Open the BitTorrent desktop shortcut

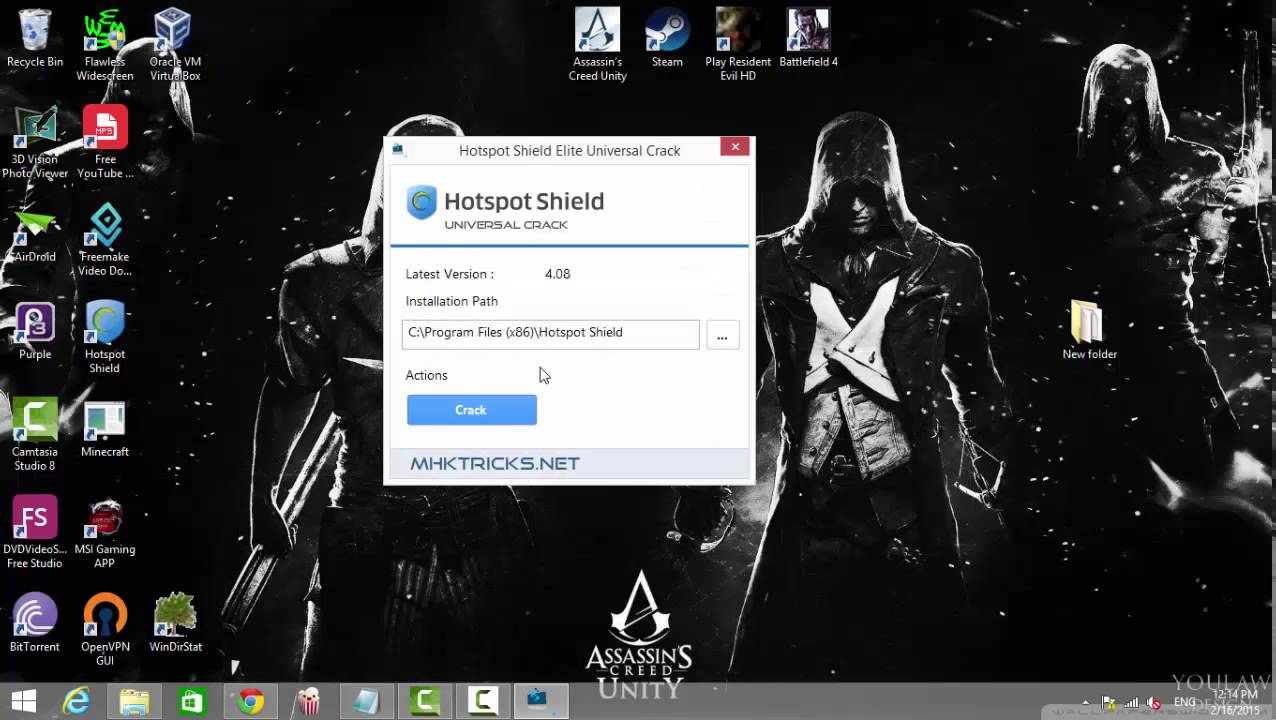coord(35,623)
